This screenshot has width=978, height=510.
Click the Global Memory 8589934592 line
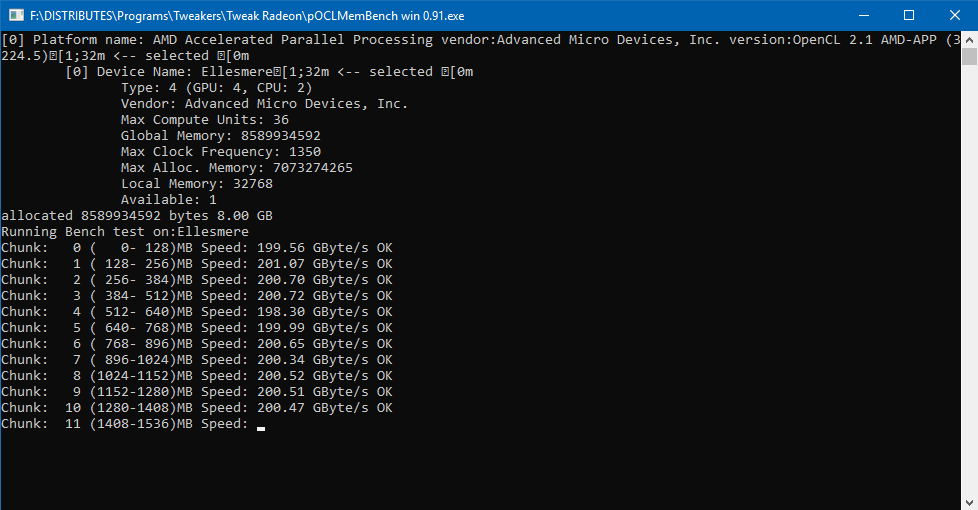[x=220, y=136]
